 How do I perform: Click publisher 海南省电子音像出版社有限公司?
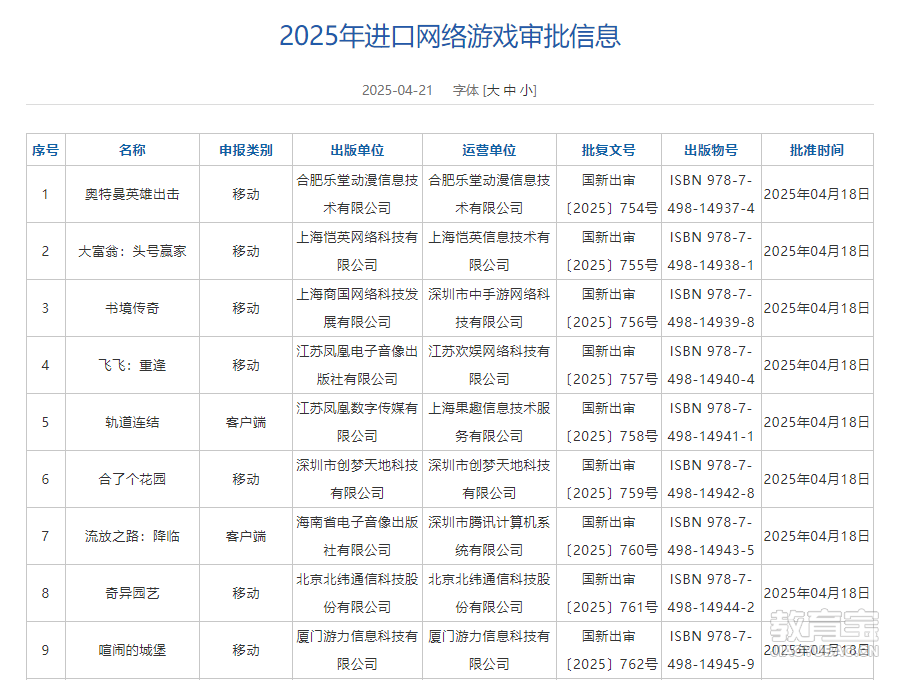[x=357, y=536]
